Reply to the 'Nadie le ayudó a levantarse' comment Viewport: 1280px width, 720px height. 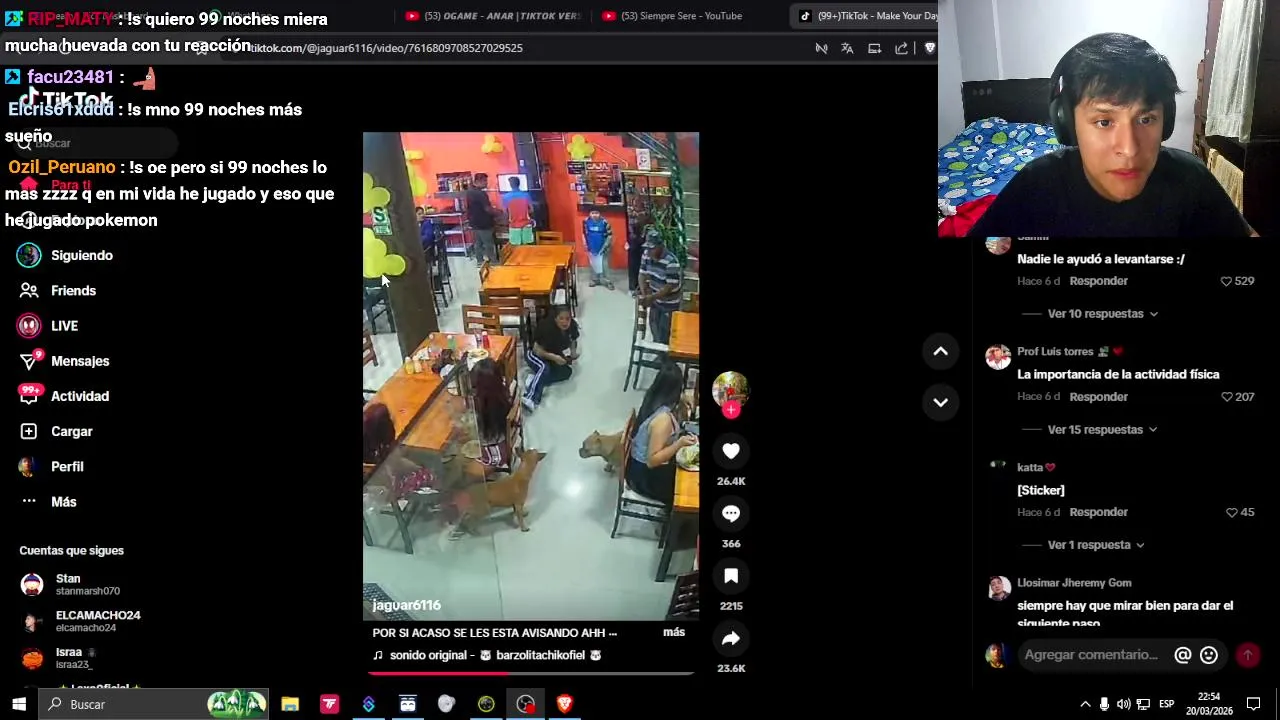pyautogui.click(x=1098, y=281)
